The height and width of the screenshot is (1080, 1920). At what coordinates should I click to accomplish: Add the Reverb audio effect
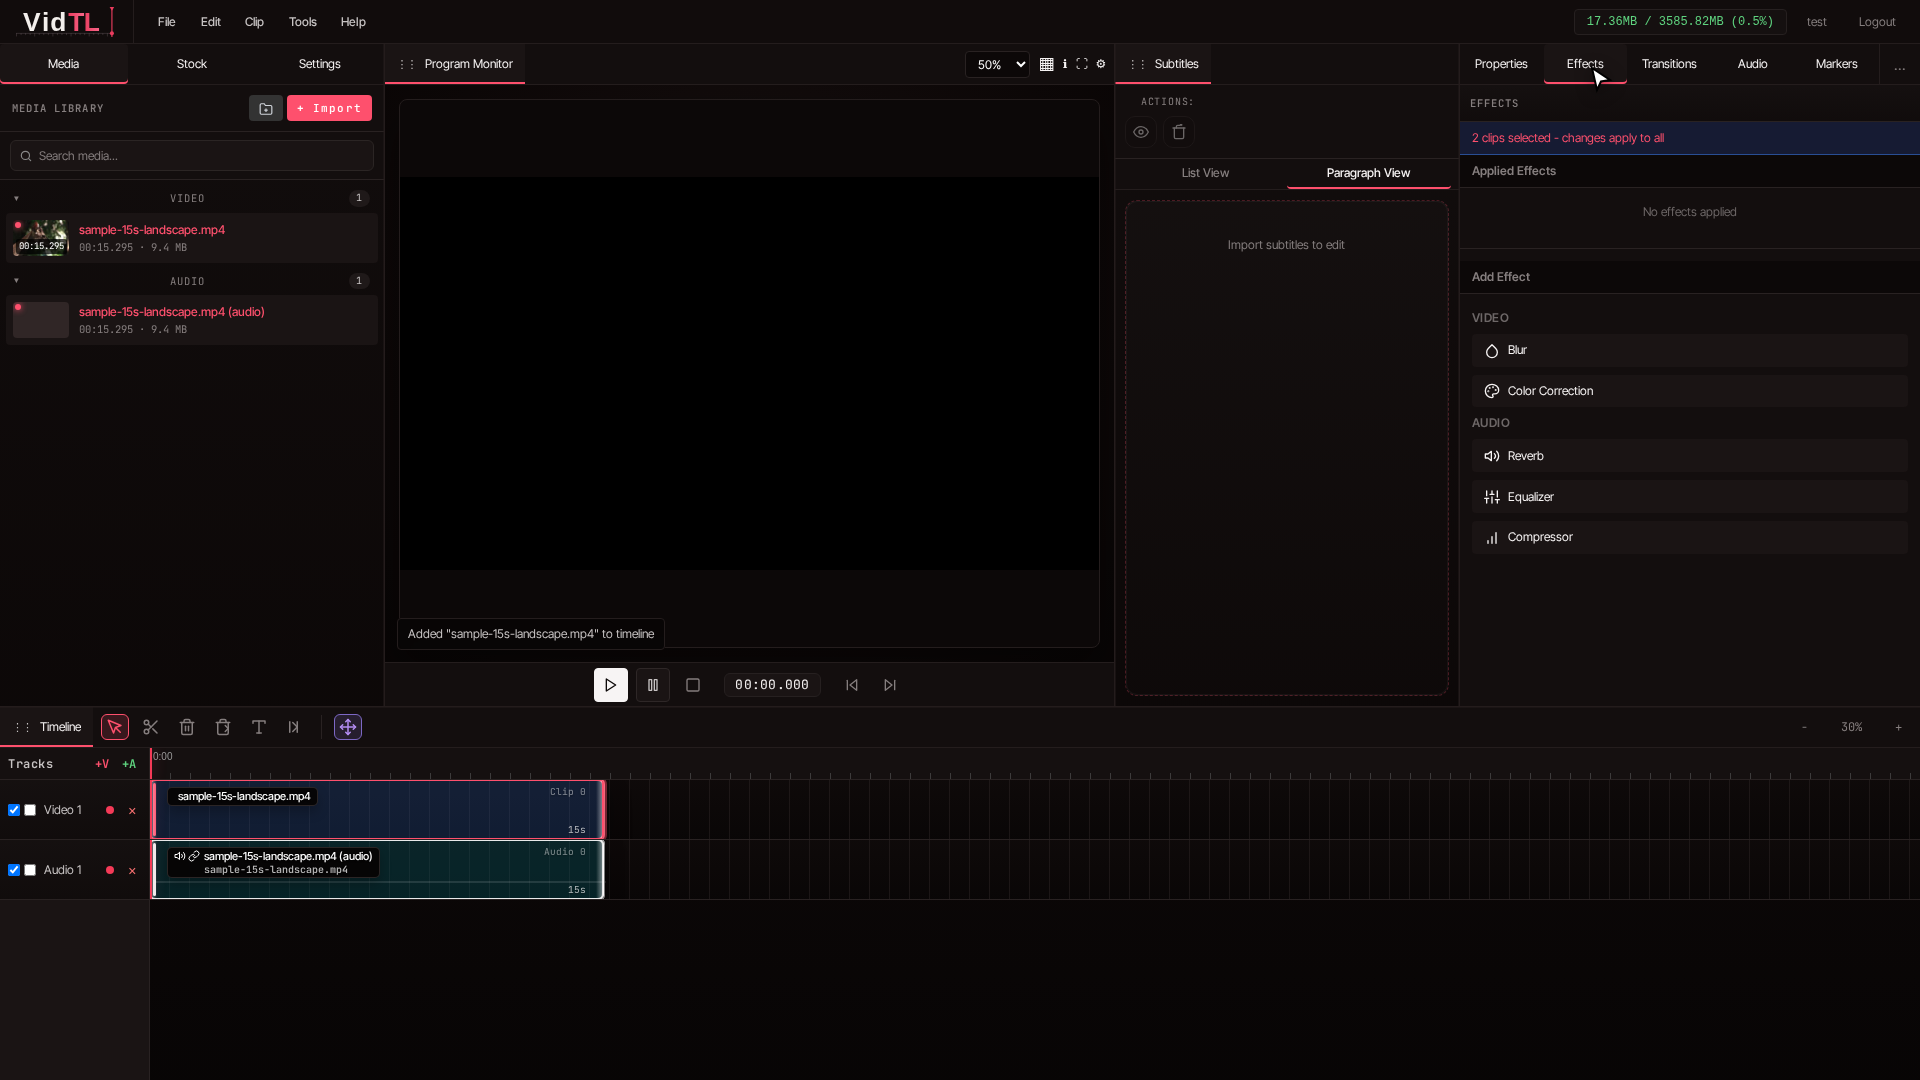pos(1689,456)
